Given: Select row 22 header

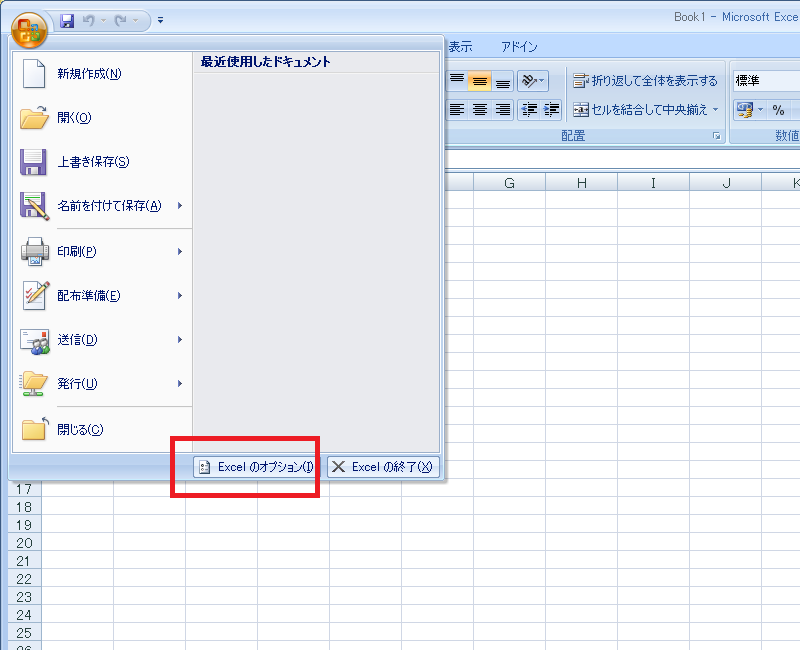Looking at the screenshot, I should (24, 579).
